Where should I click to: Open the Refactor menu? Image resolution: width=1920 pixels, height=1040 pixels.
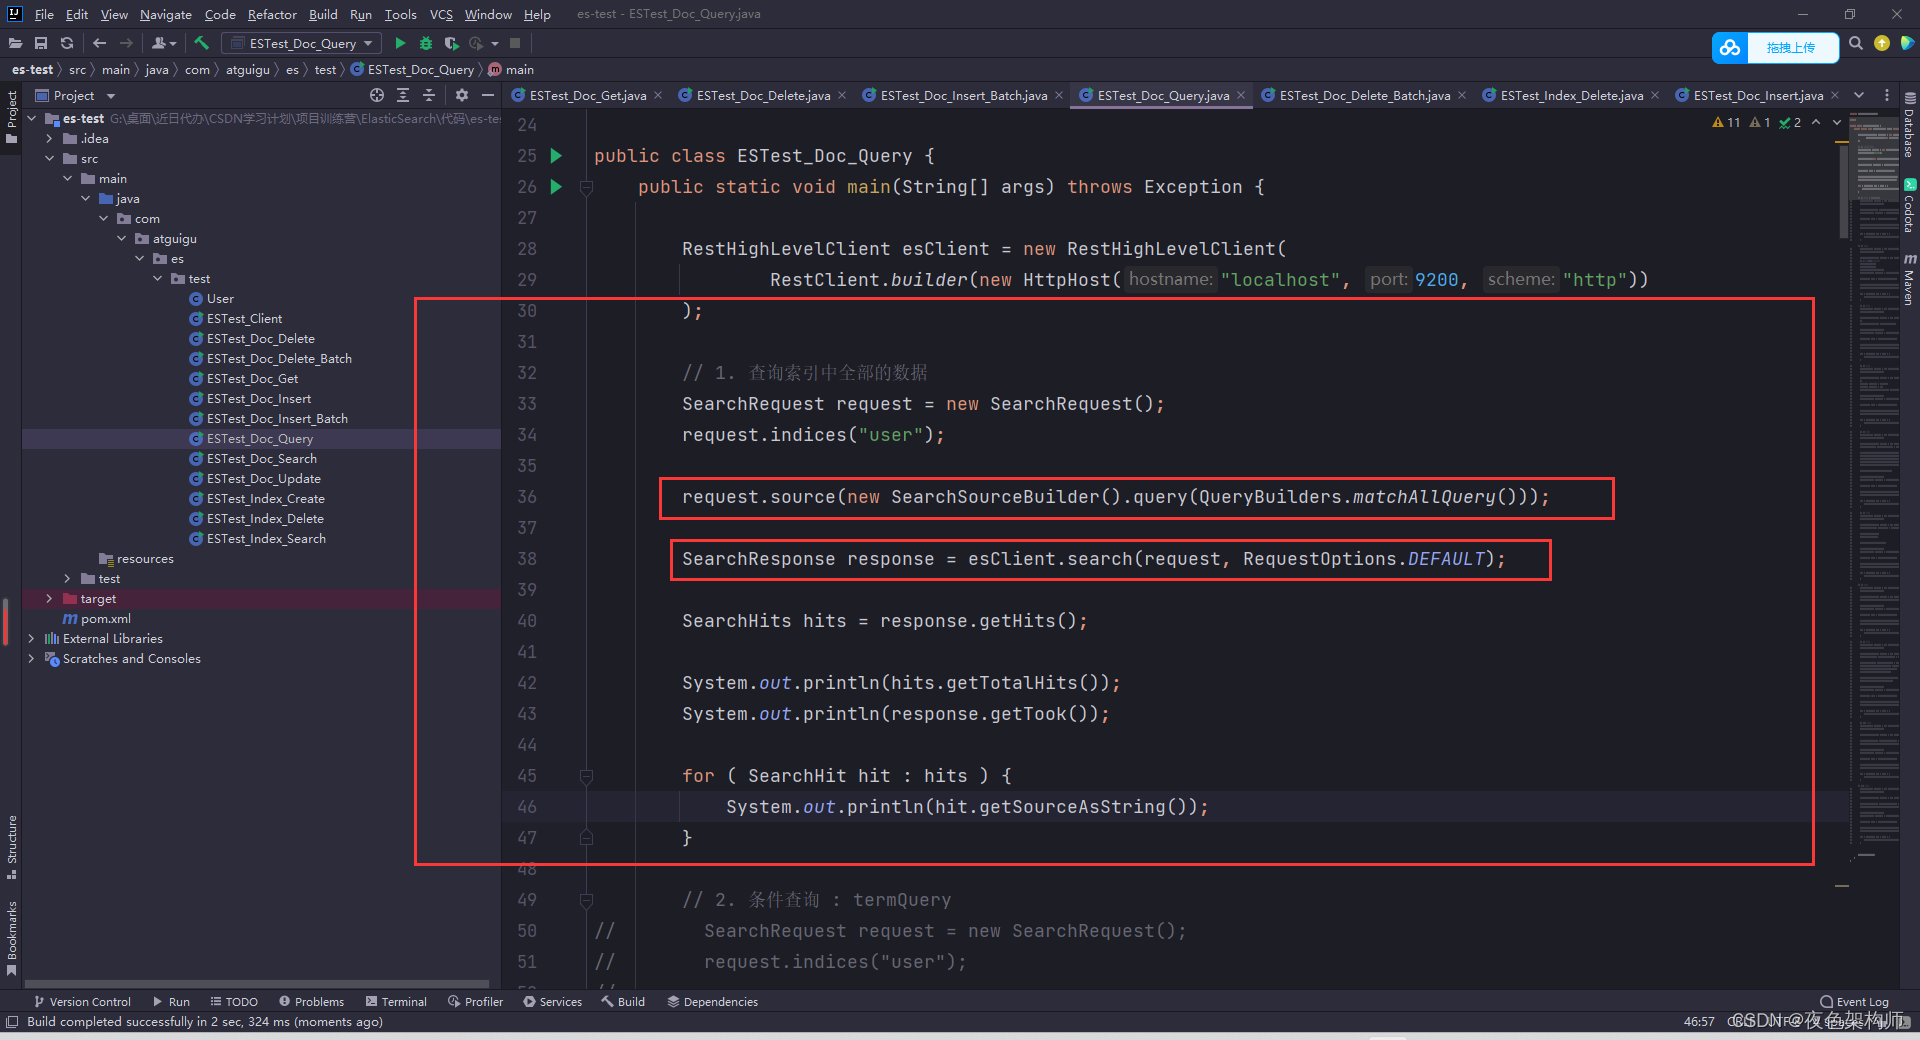point(272,14)
